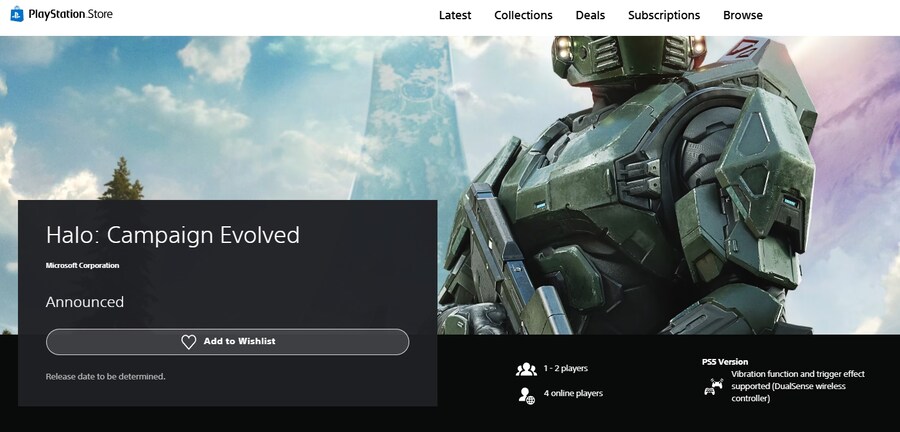Viewport: 900px width, 432px height.
Task: Open the Deals page
Action: coord(590,15)
